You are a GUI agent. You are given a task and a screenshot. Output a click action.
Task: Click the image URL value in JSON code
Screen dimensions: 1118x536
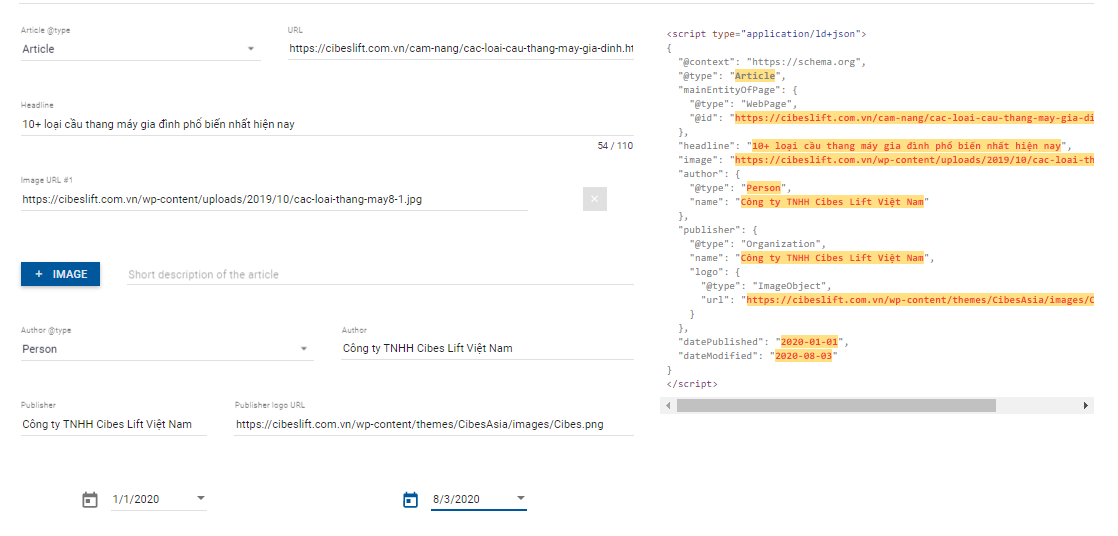click(914, 160)
